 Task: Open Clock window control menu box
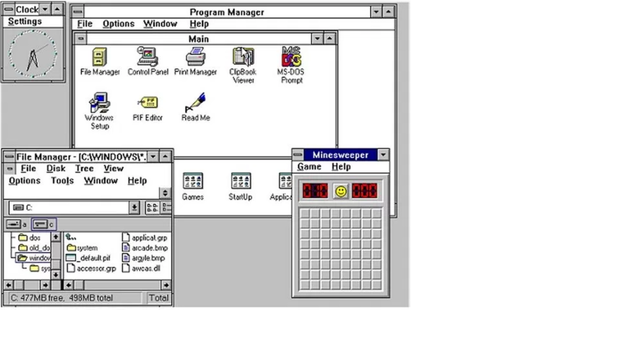[x=8, y=9]
